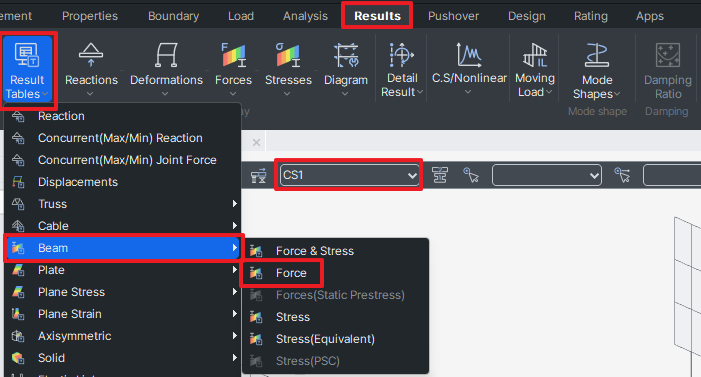
Task: Close the document tab with X
Action: tap(256, 143)
